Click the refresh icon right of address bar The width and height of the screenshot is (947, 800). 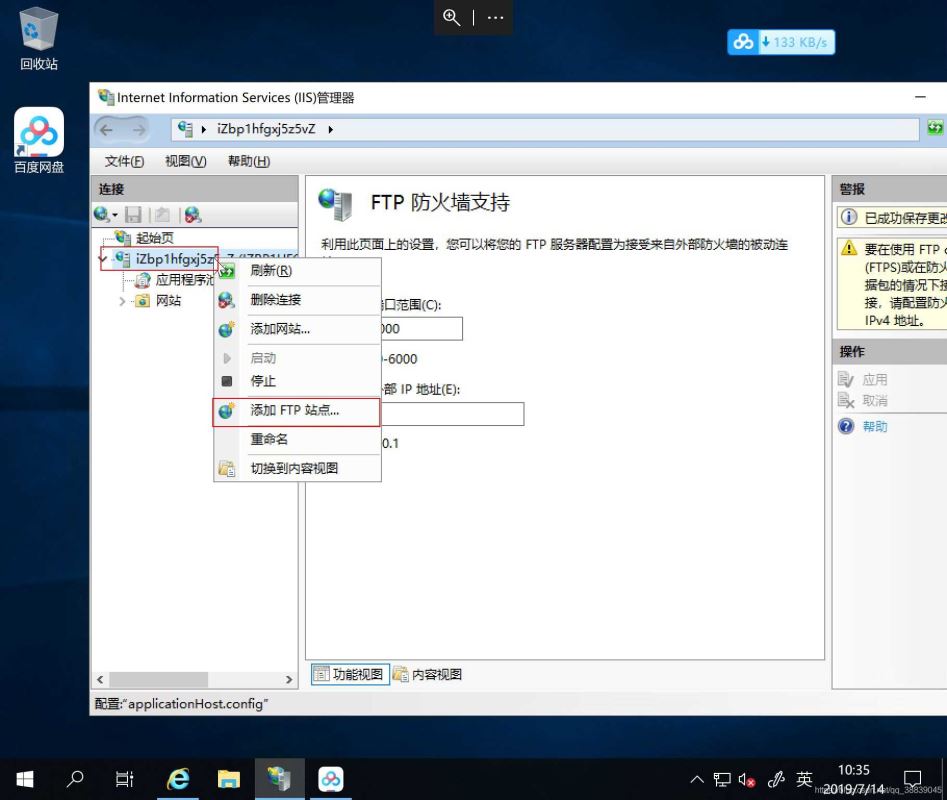[935, 128]
